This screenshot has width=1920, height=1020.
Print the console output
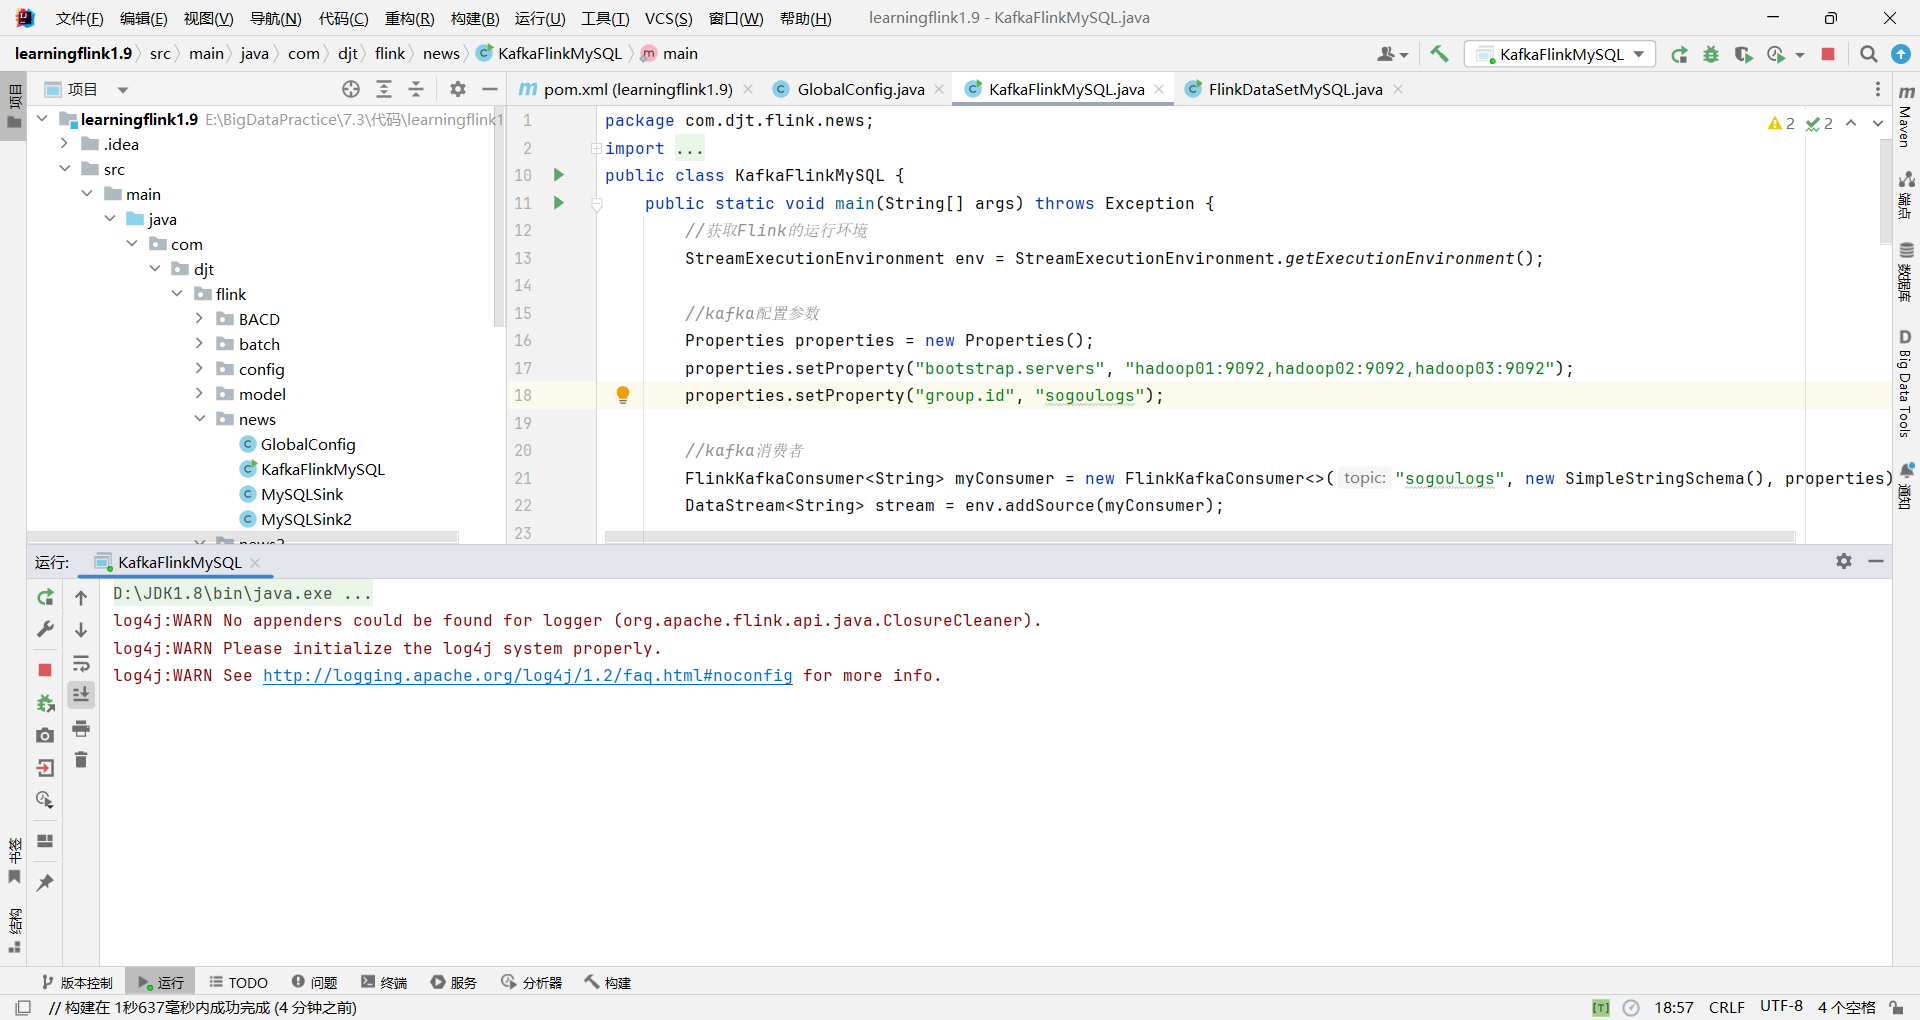tap(81, 728)
